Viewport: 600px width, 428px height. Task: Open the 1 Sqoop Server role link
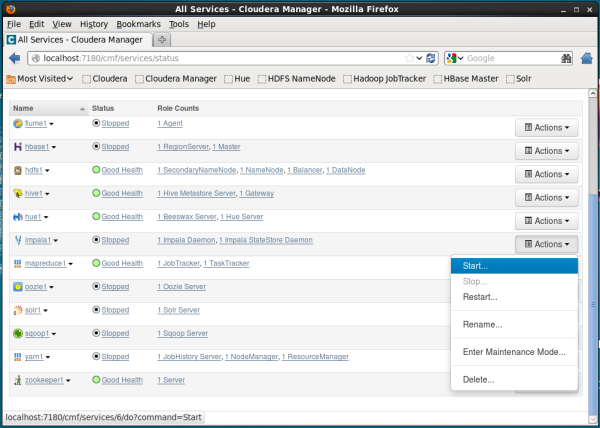tap(183, 334)
